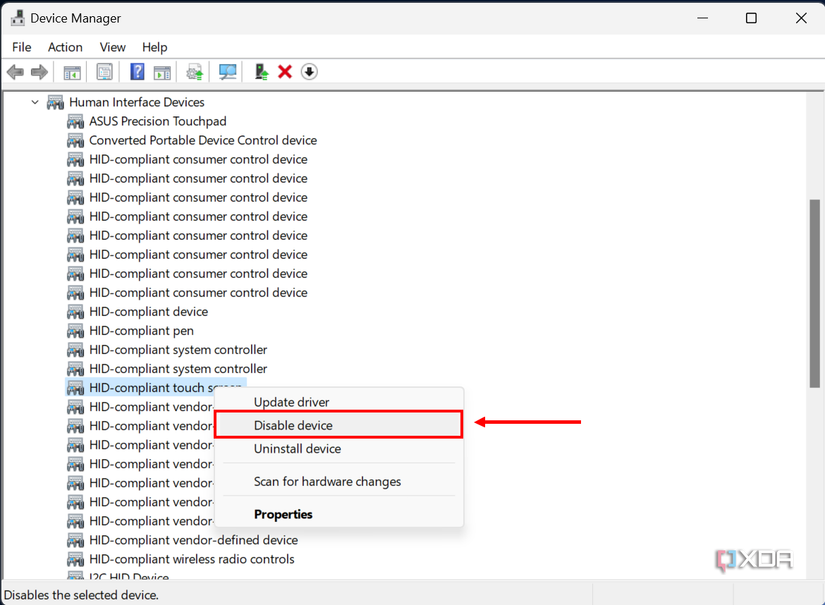Select HID-compliant pen entry

(142, 331)
